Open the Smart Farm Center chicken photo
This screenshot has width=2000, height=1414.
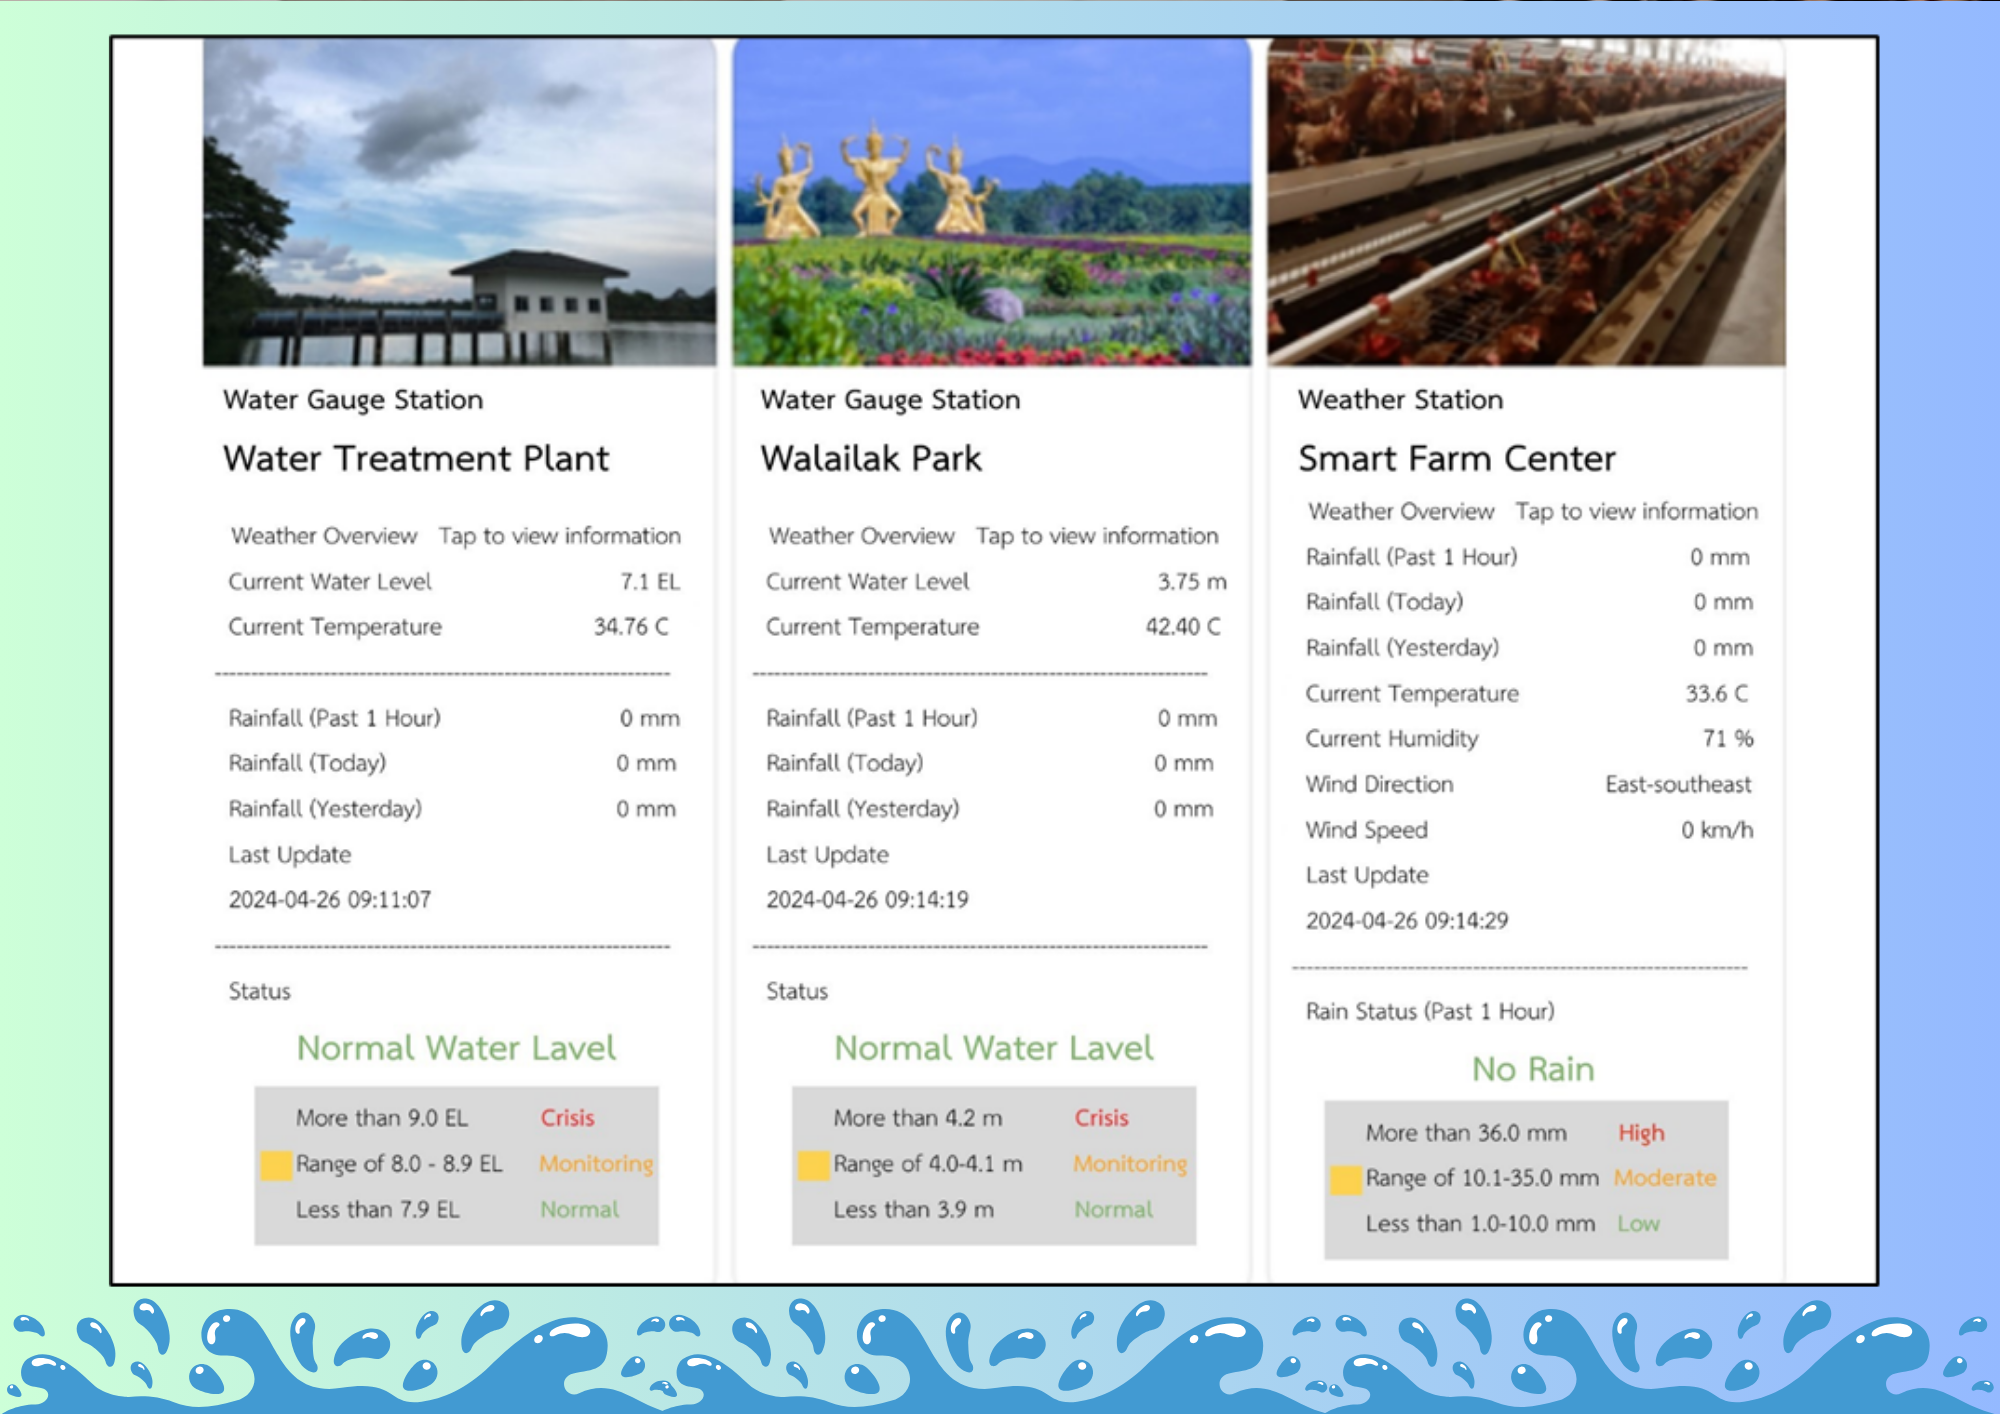pos(1526,203)
